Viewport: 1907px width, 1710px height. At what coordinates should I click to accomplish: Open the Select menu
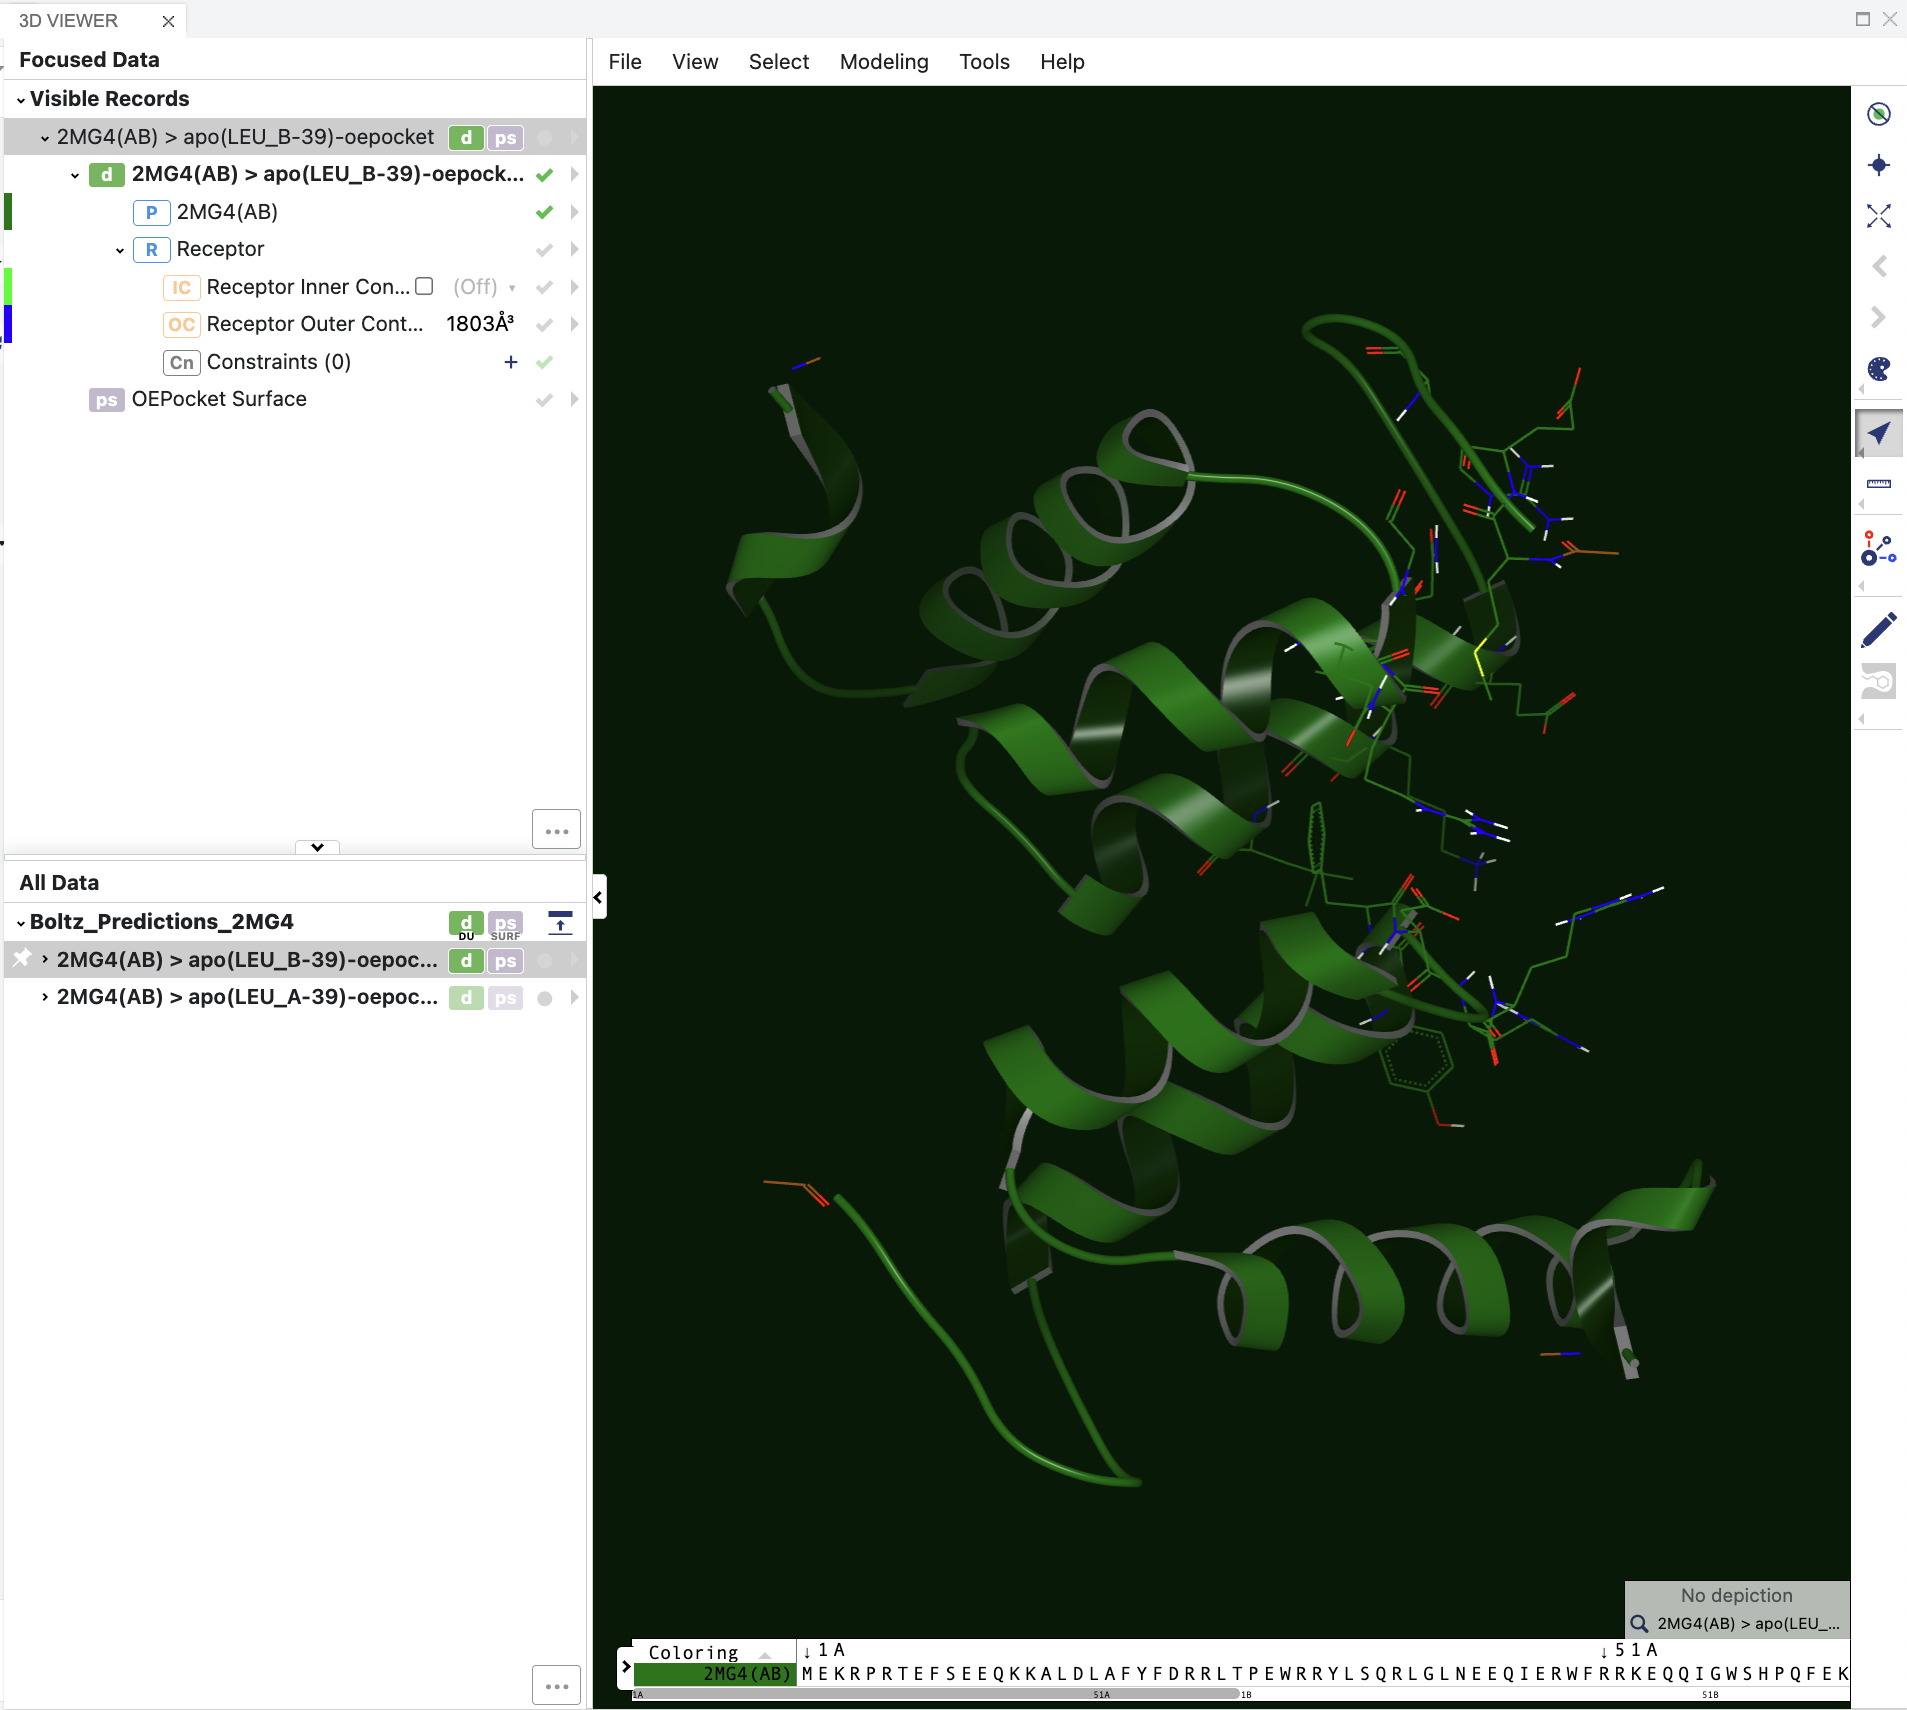[779, 61]
